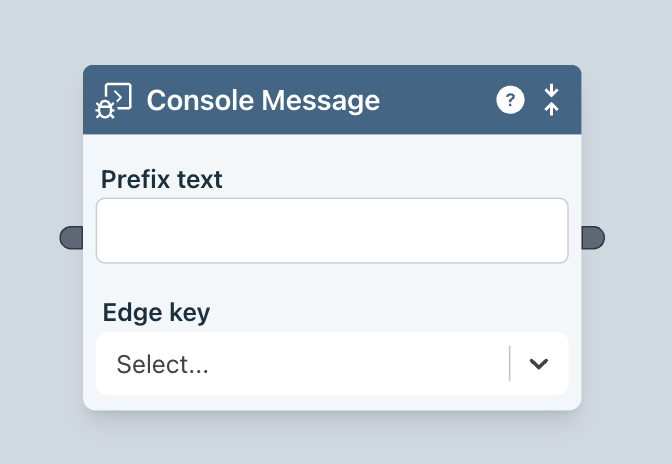Collapse the Console Message node
This screenshot has width=672, height=464.
pyautogui.click(x=551, y=100)
